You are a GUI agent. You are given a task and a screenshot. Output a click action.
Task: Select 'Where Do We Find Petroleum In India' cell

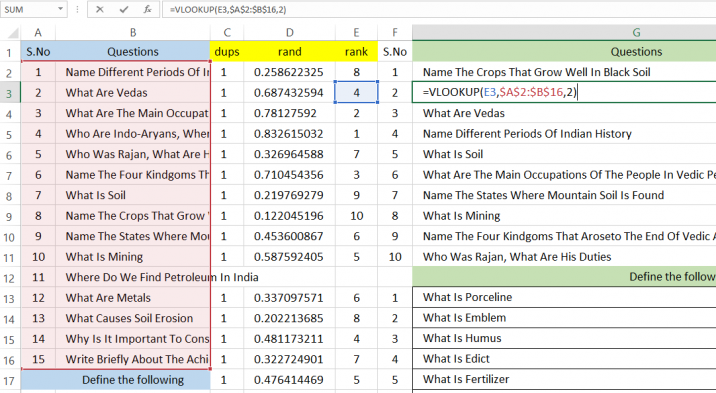point(133,278)
